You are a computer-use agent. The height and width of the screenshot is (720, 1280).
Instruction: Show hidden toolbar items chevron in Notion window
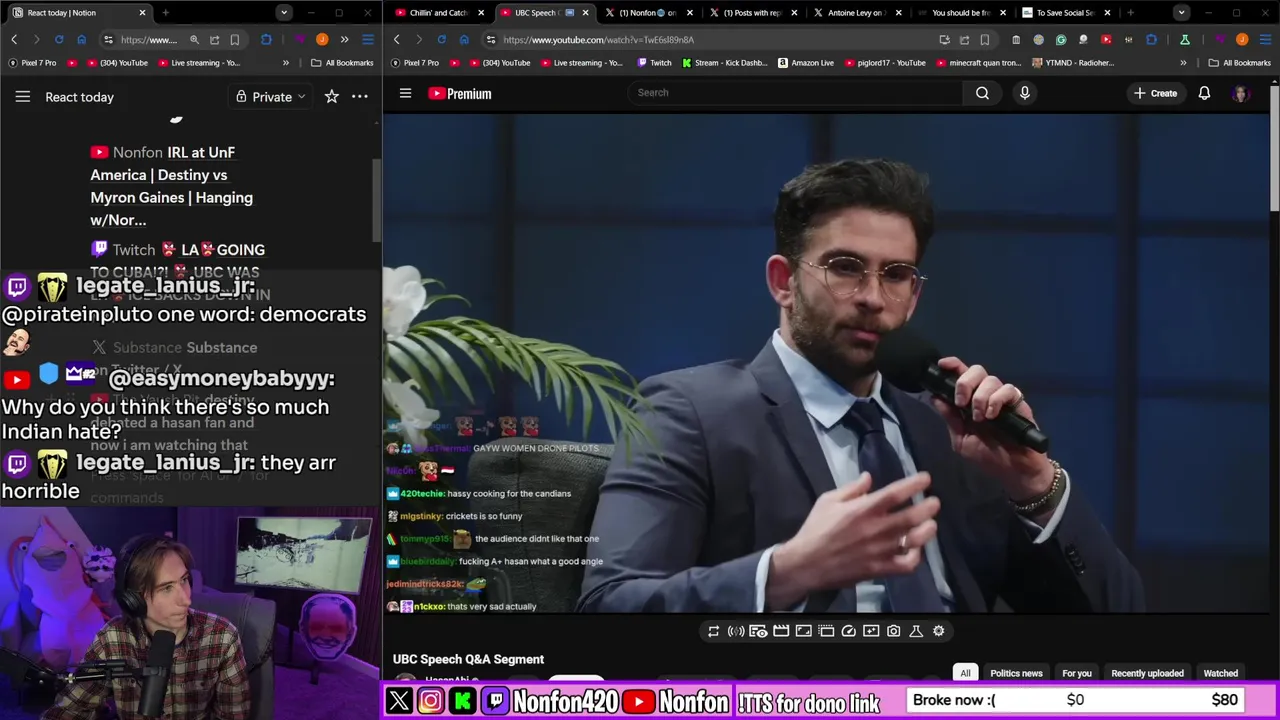[x=344, y=39]
